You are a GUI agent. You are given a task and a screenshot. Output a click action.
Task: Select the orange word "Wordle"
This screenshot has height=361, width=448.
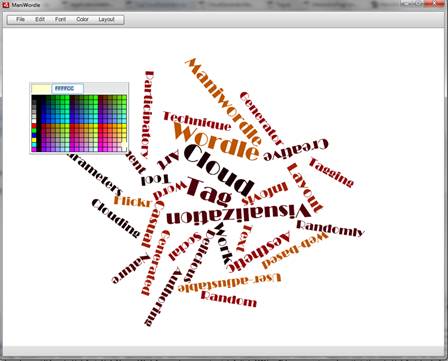[x=216, y=141]
